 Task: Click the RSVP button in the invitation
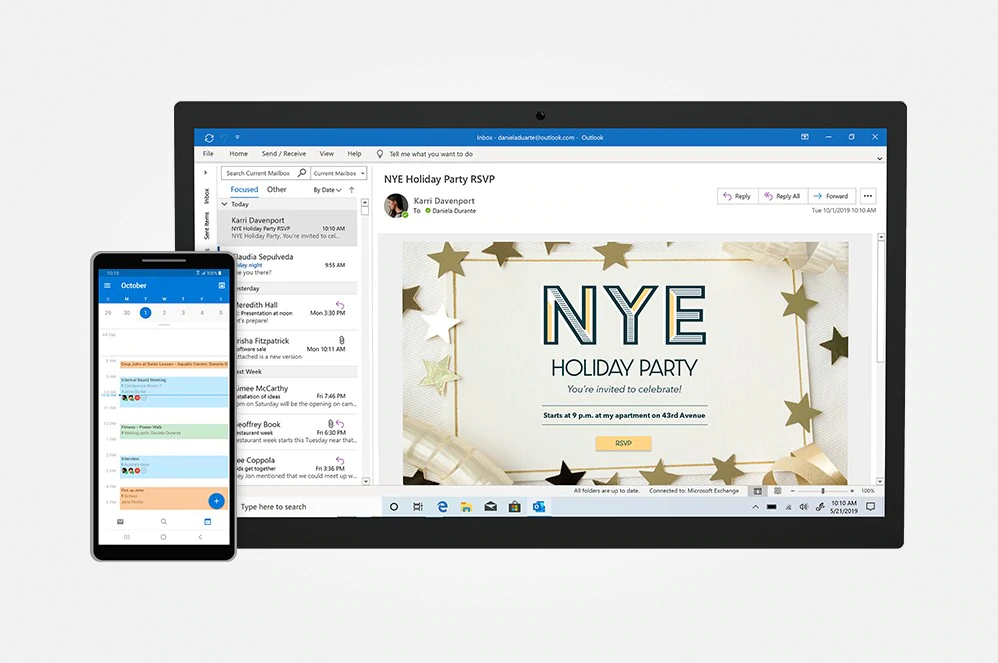click(x=622, y=443)
